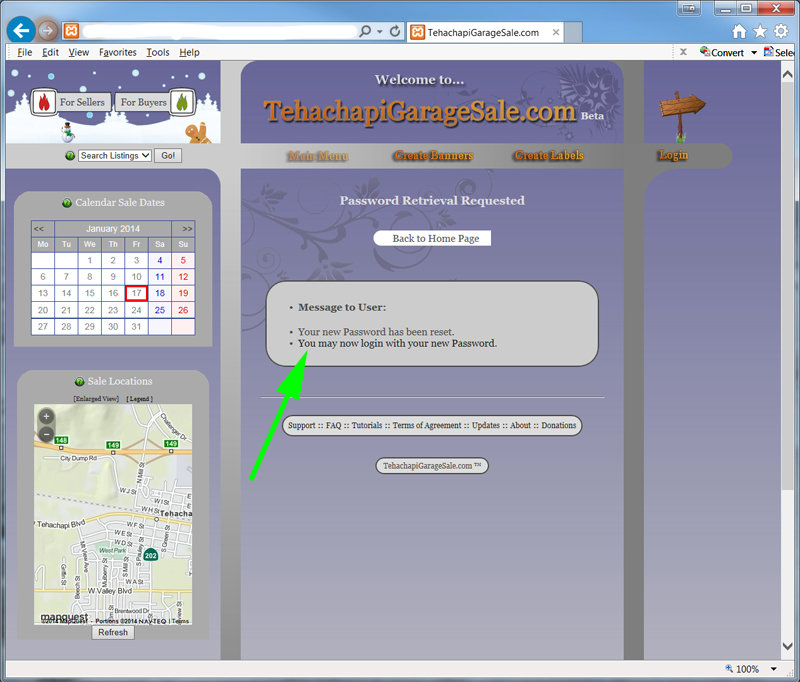Open the For Buyers button
800x682 pixels.
point(143,102)
